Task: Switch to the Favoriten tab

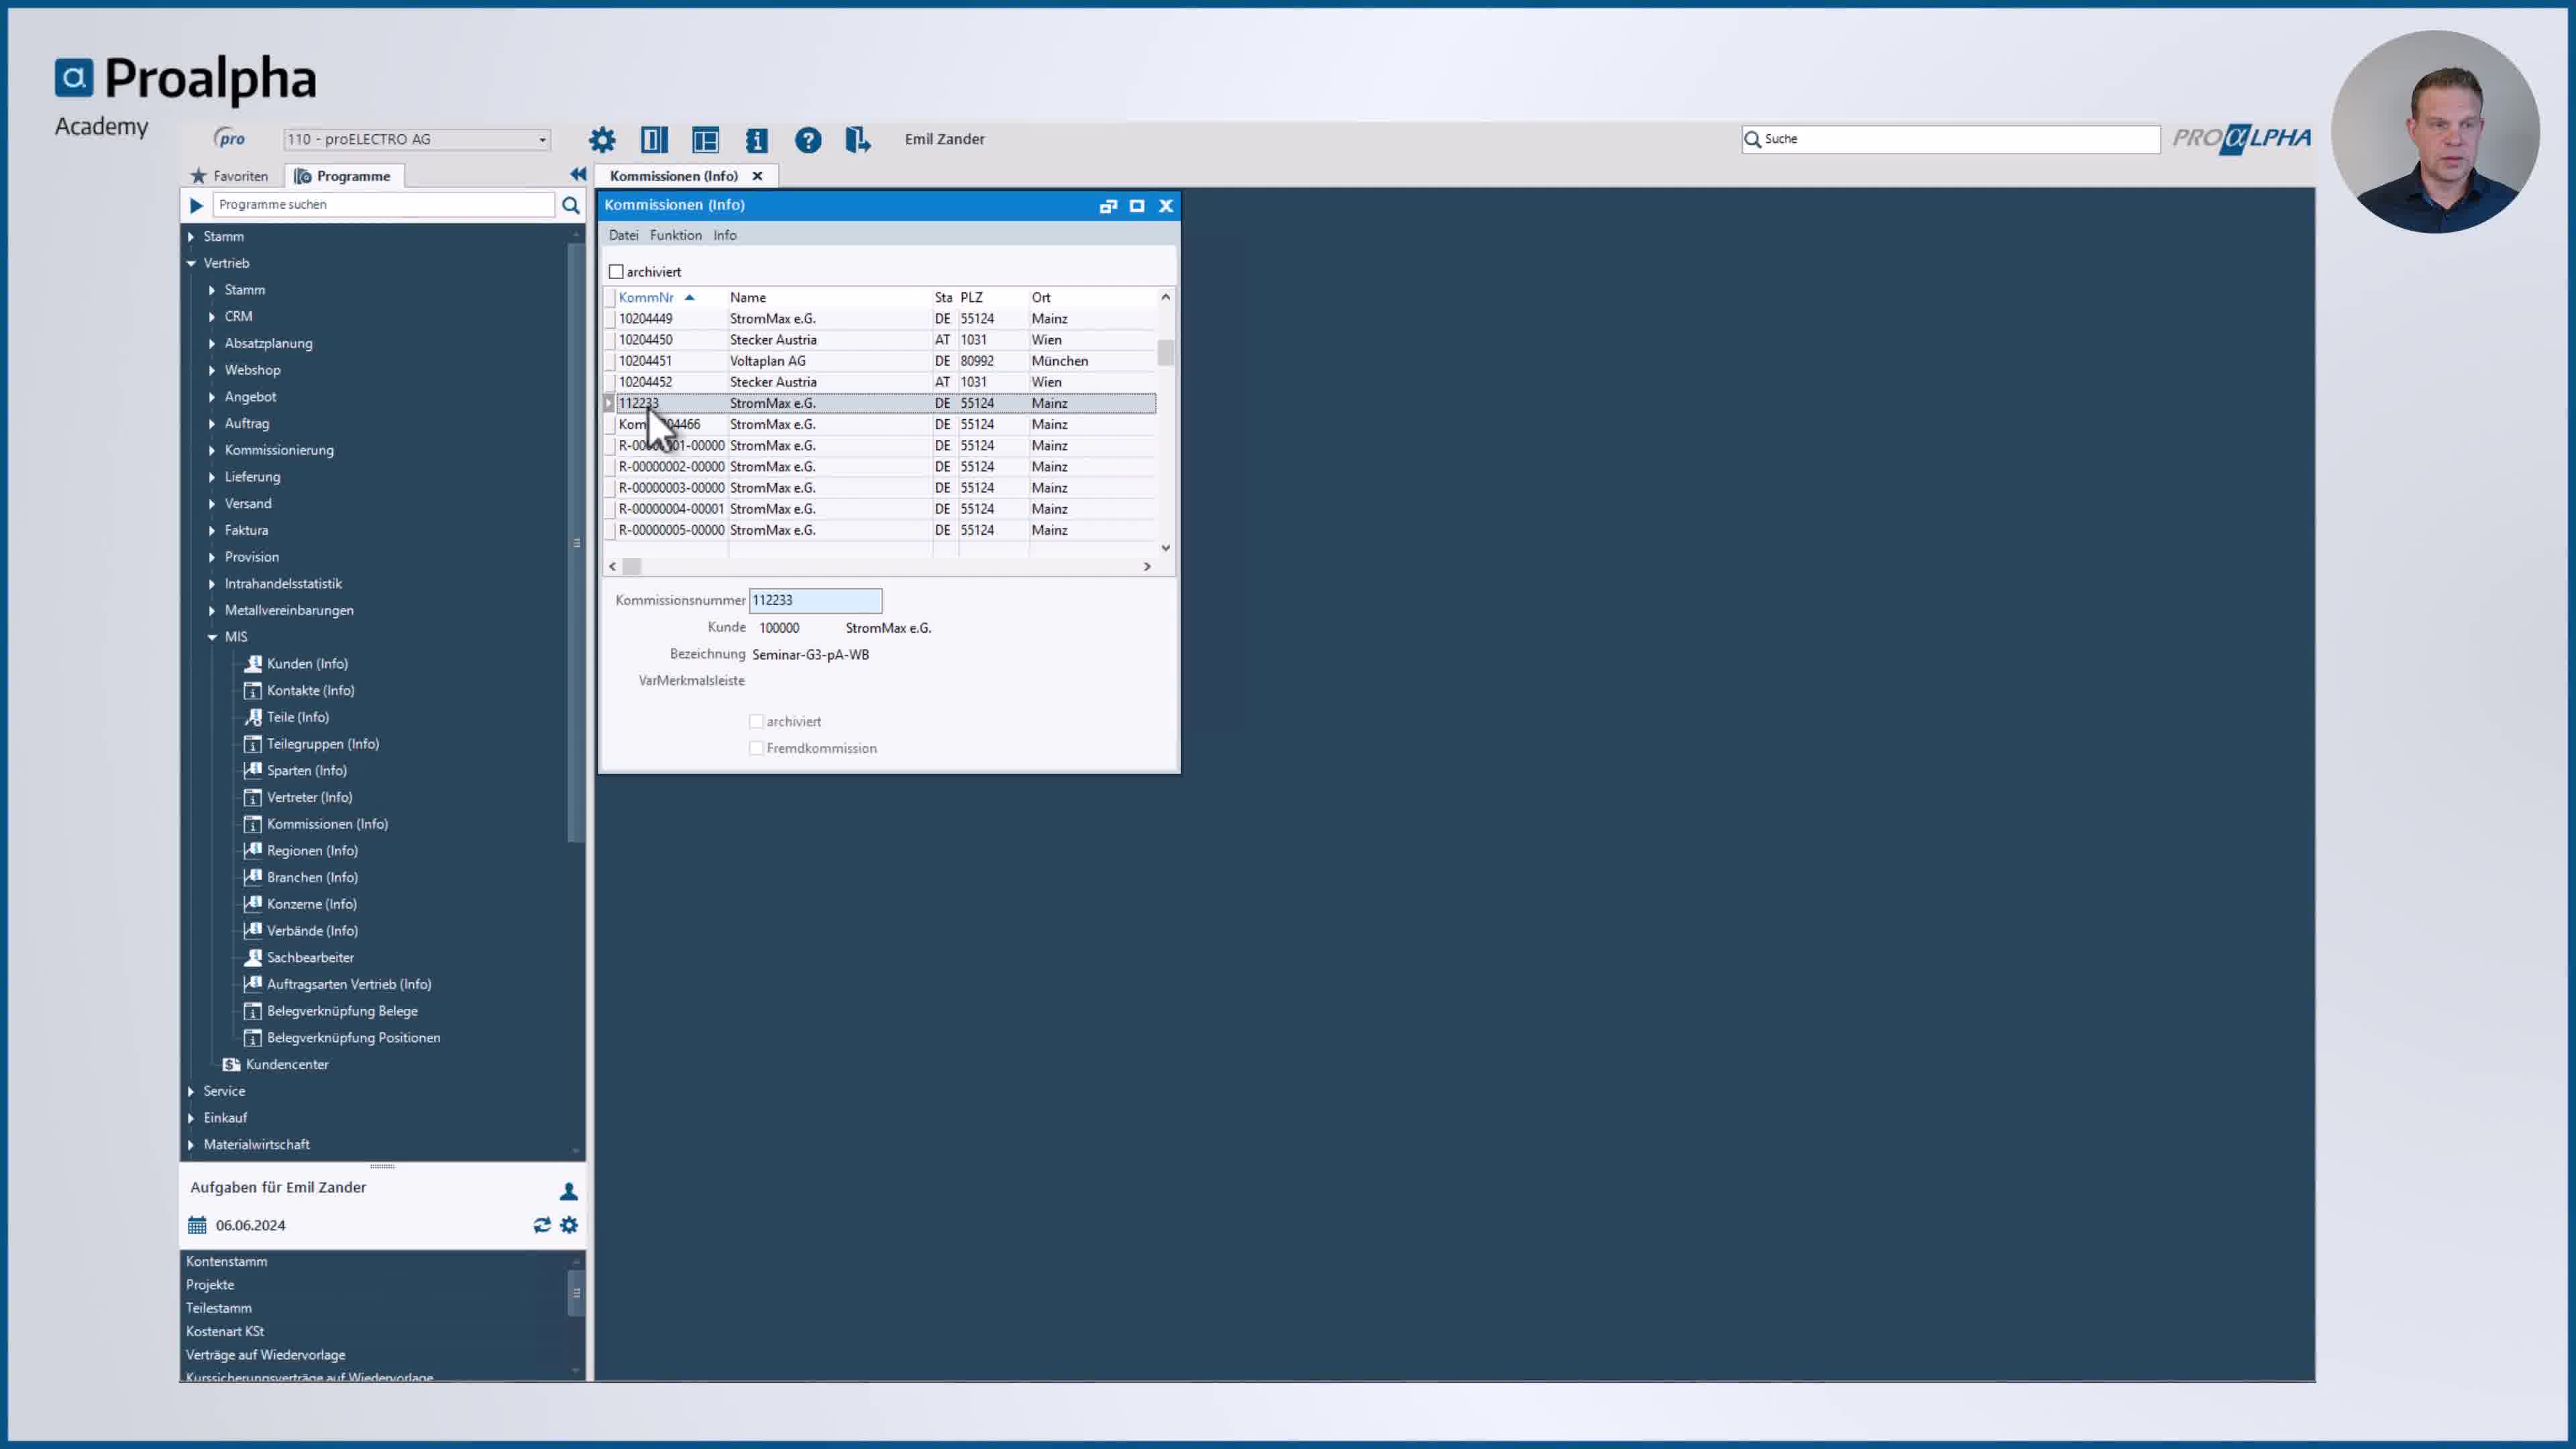Action: coord(230,176)
